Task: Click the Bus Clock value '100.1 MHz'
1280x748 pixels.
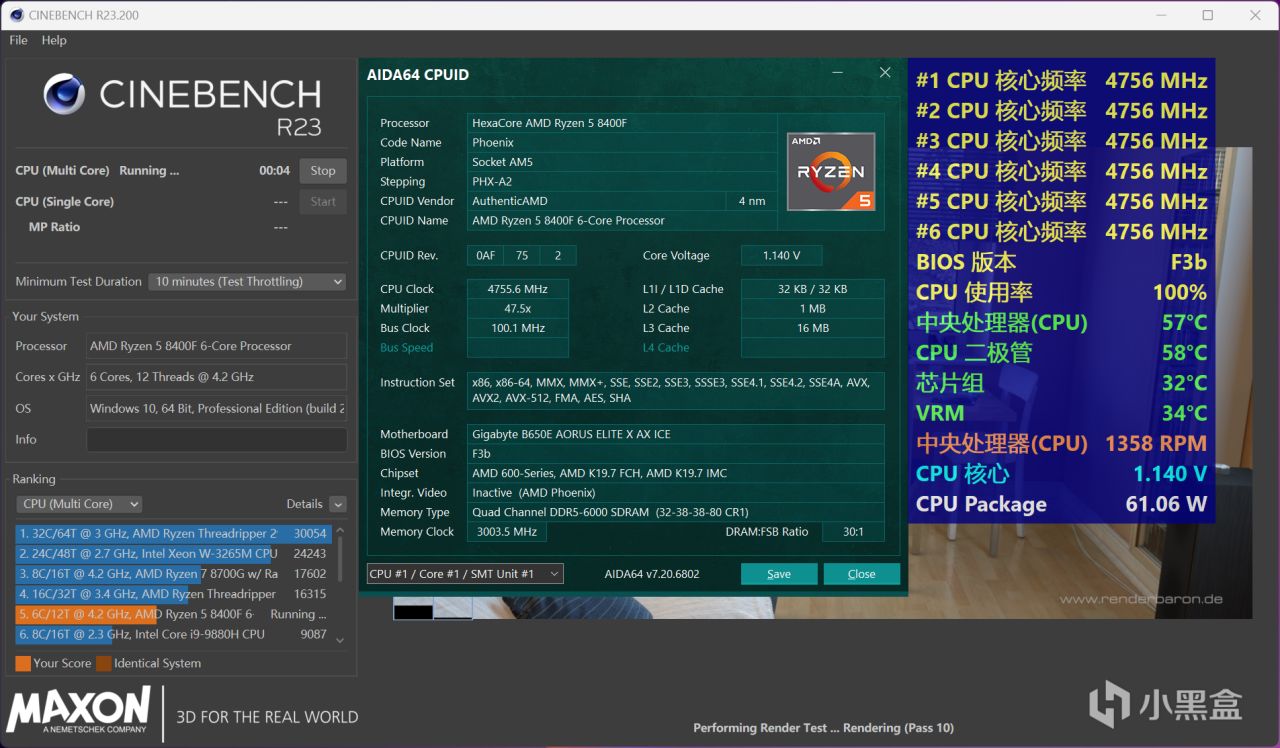Action: point(517,328)
